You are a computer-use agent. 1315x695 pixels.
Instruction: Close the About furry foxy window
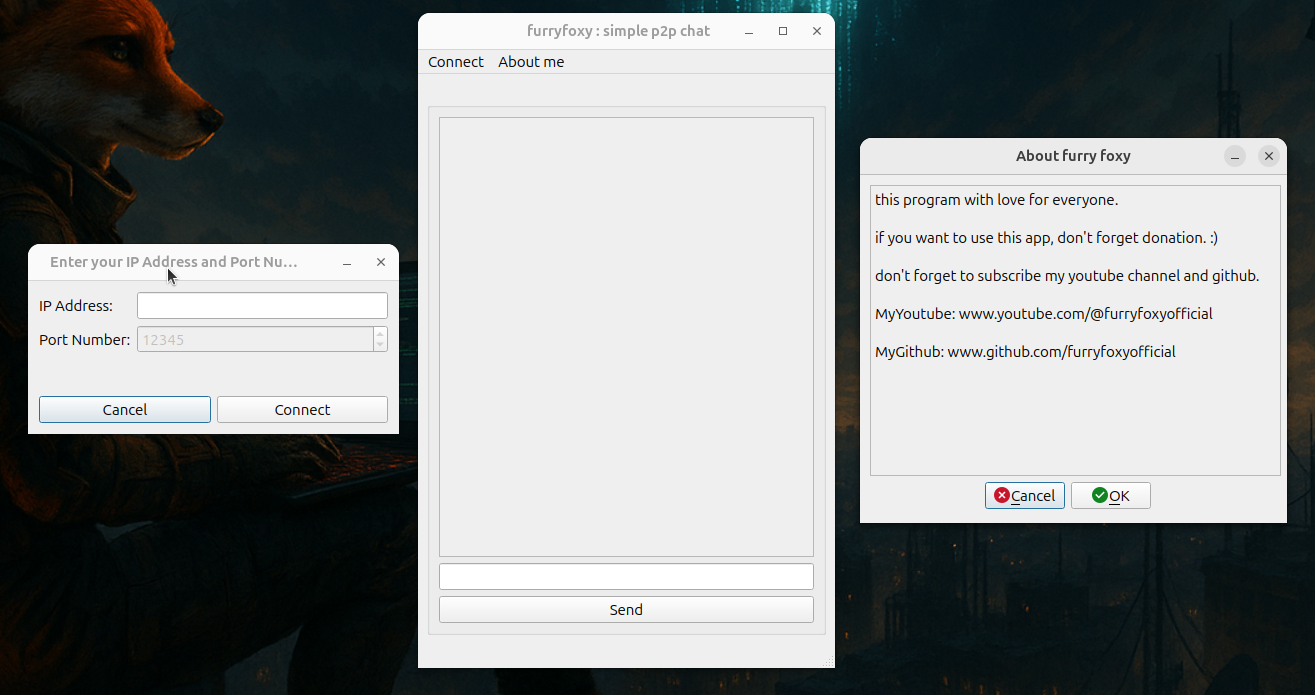point(1268,156)
